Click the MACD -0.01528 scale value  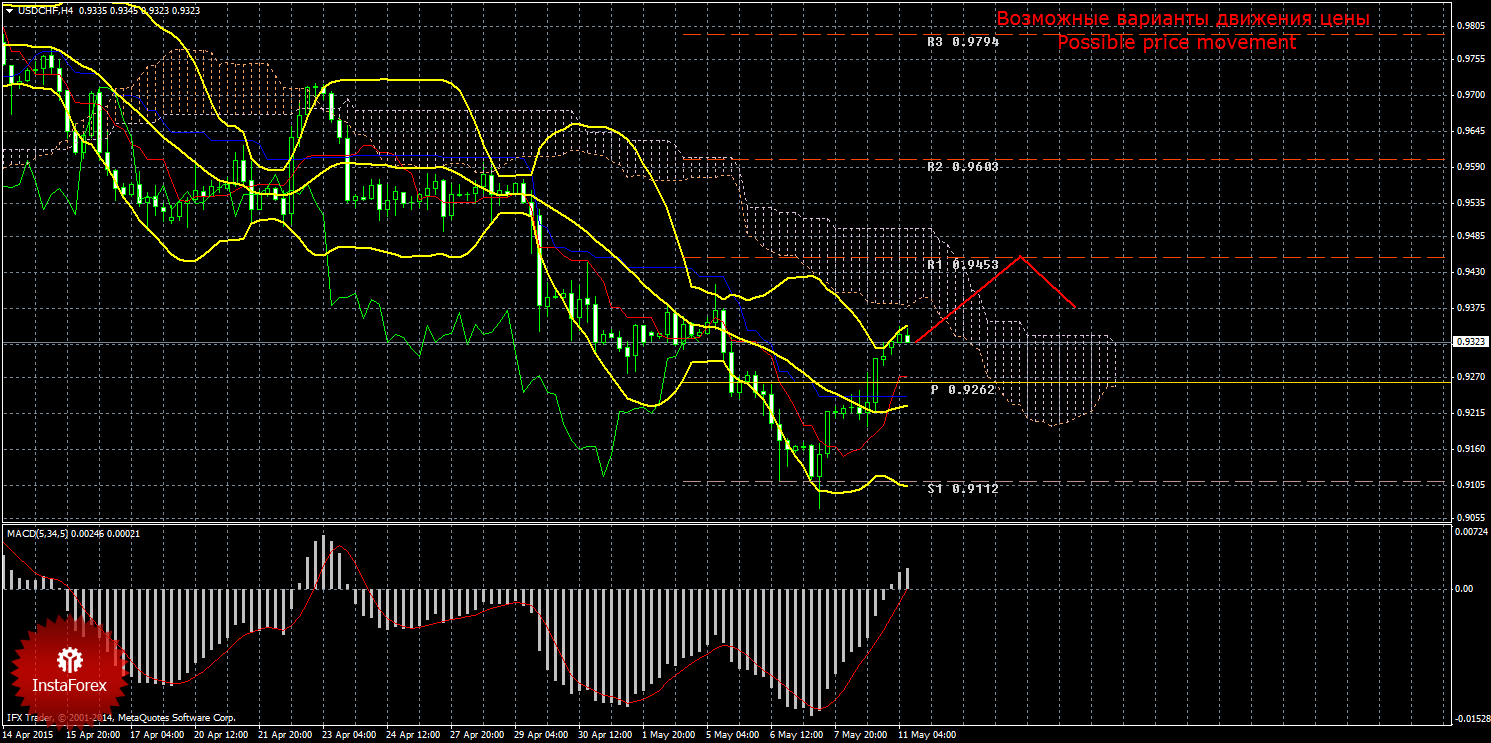click(1471, 719)
